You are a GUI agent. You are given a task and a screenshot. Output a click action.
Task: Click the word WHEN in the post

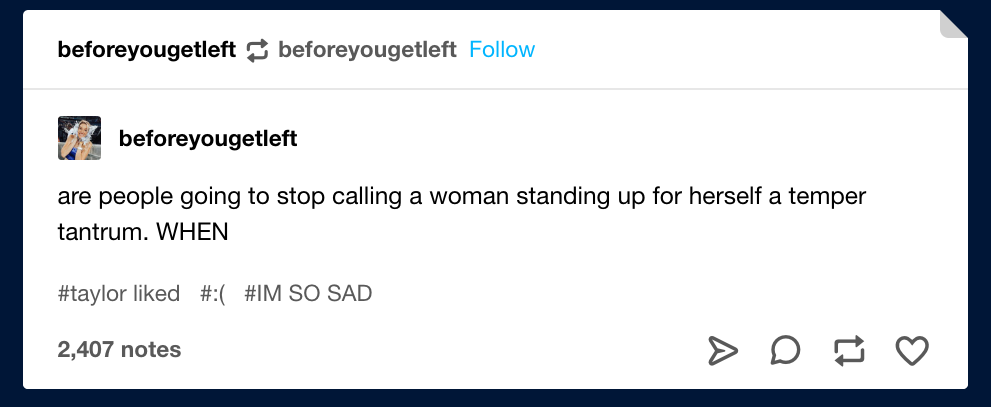click(192, 232)
